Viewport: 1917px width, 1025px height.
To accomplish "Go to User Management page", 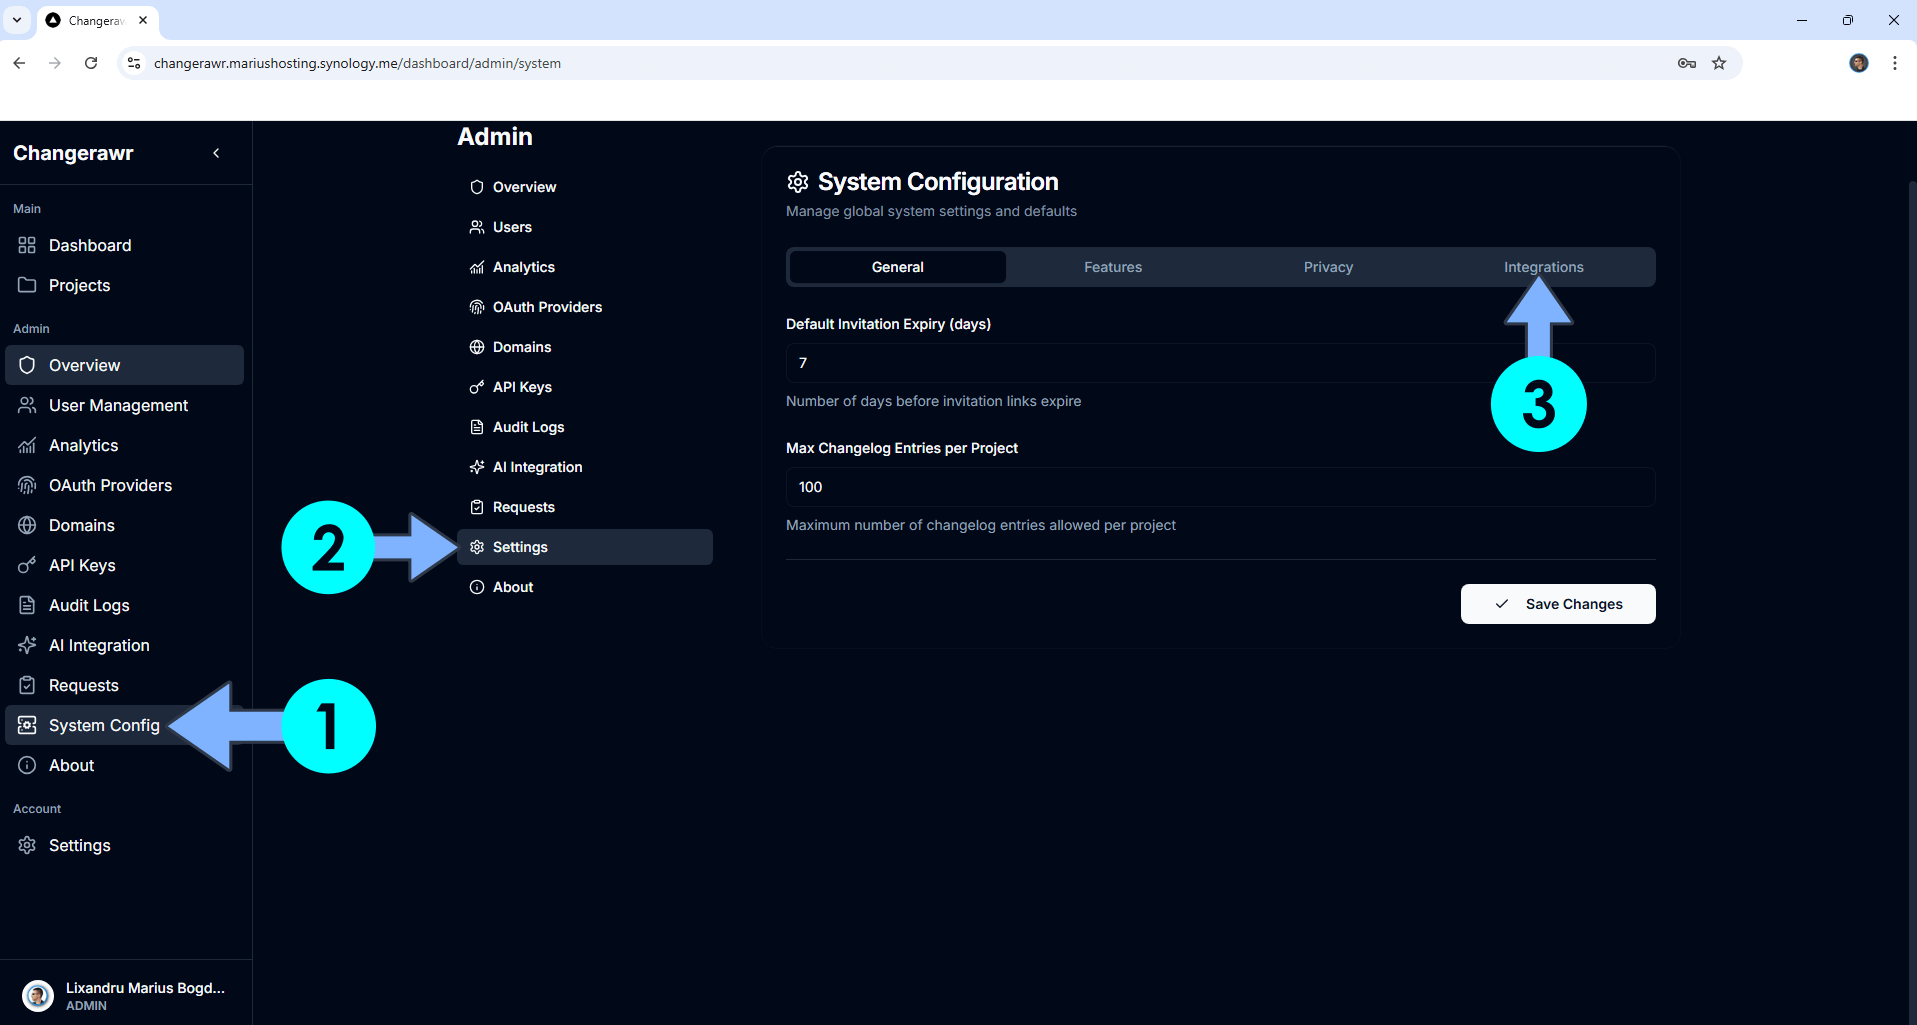I will point(124,405).
